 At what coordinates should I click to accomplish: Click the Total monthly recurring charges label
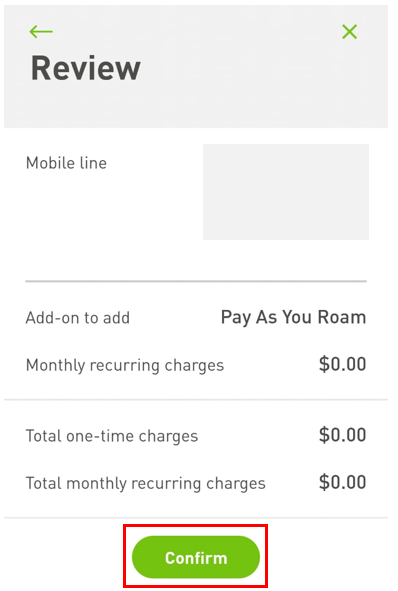(x=145, y=483)
